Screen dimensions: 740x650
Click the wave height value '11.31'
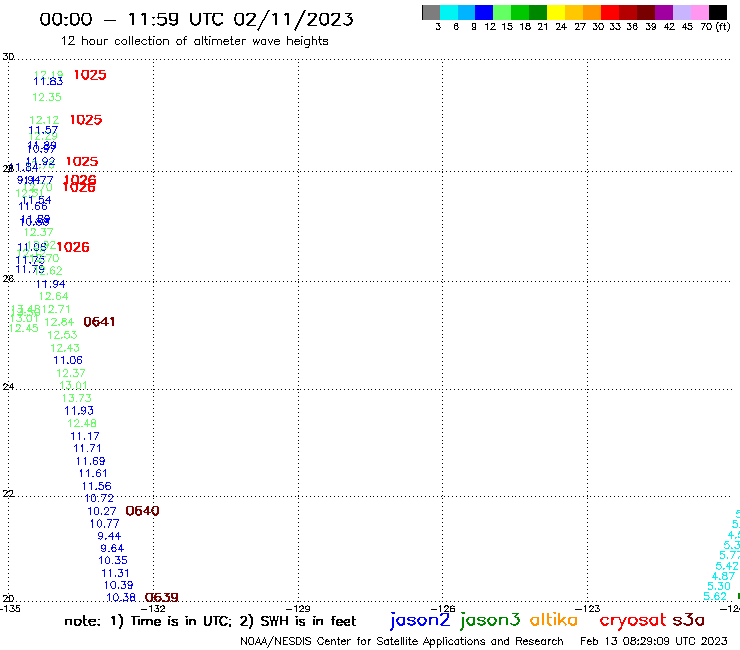click(115, 573)
